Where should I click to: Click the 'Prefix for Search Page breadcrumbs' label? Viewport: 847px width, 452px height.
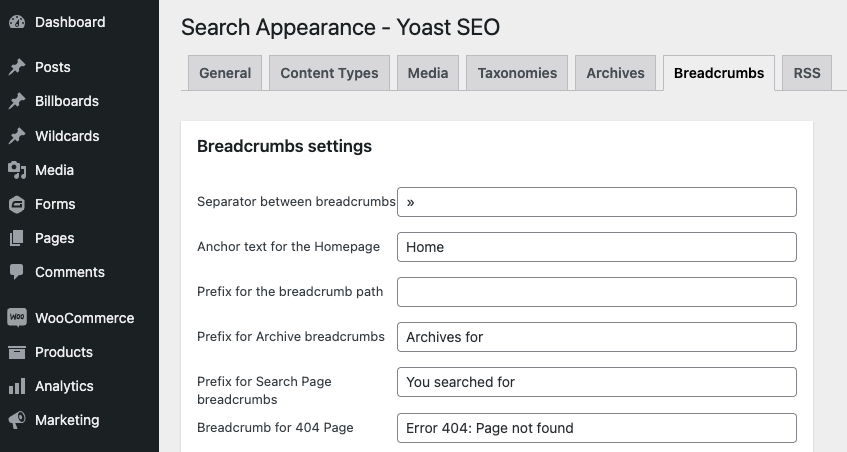[x=264, y=390]
